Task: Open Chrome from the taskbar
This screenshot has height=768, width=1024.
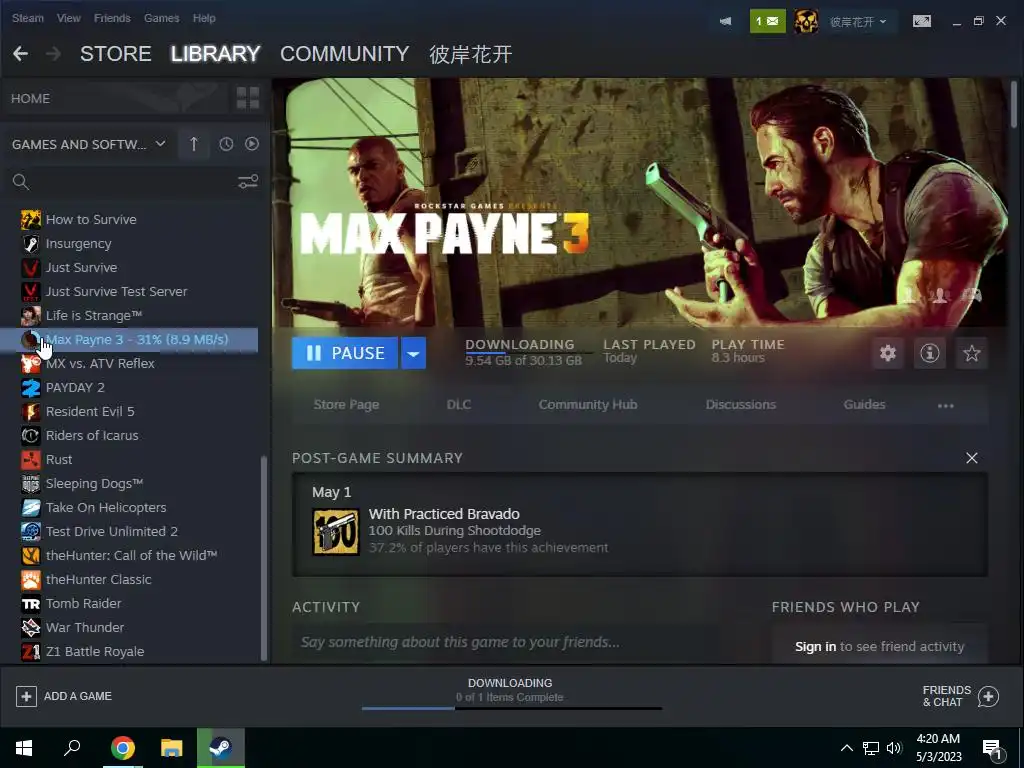Action: click(122, 748)
